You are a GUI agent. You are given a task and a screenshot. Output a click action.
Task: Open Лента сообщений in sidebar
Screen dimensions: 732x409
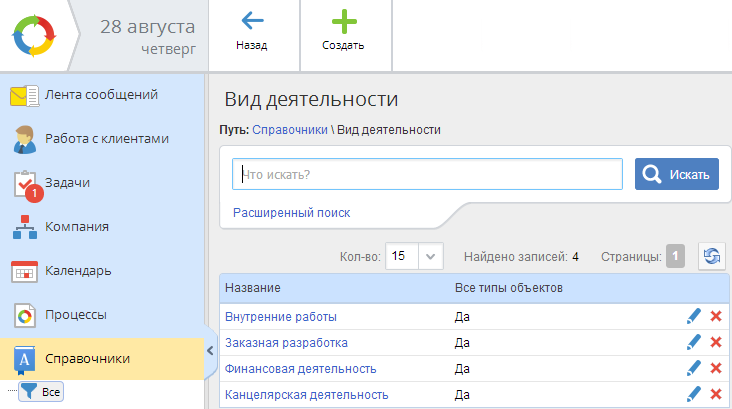pyautogui.click(x=100, y=96)
